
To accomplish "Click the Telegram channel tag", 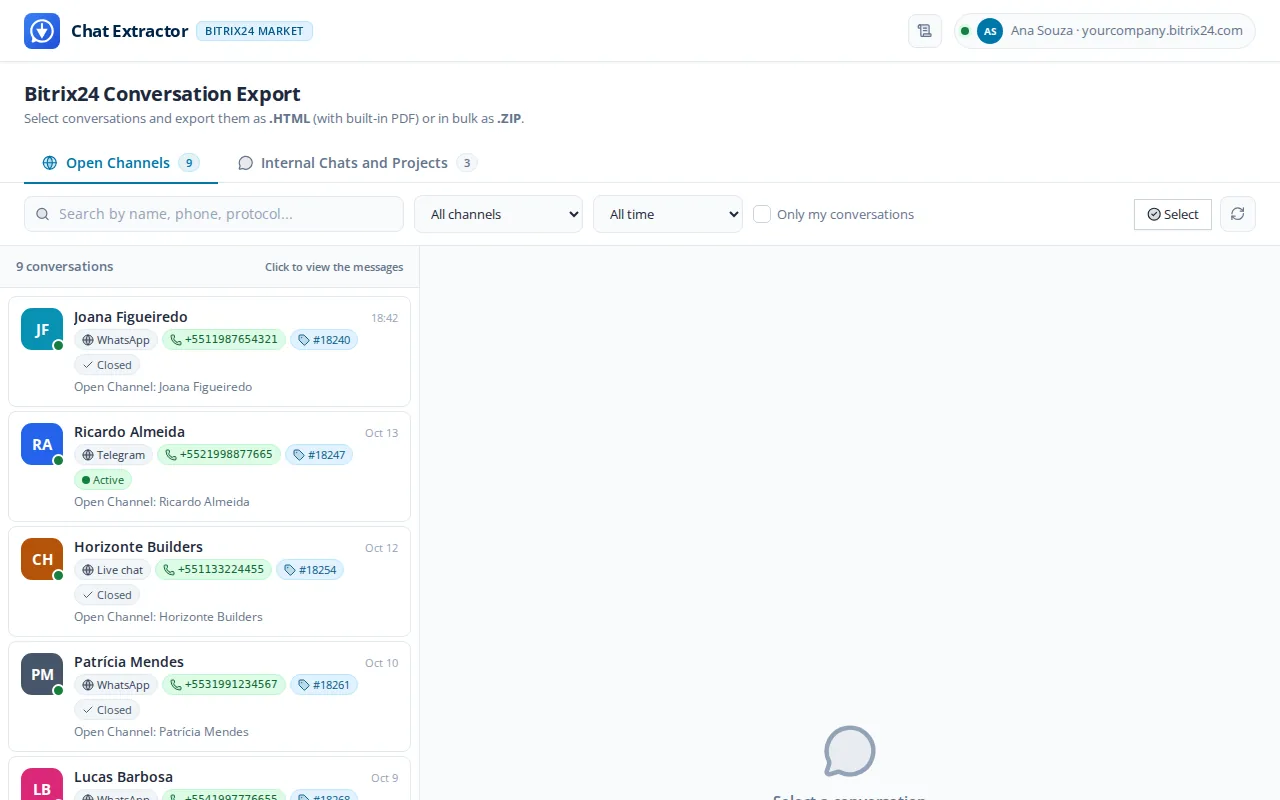I will pos(113,455).
